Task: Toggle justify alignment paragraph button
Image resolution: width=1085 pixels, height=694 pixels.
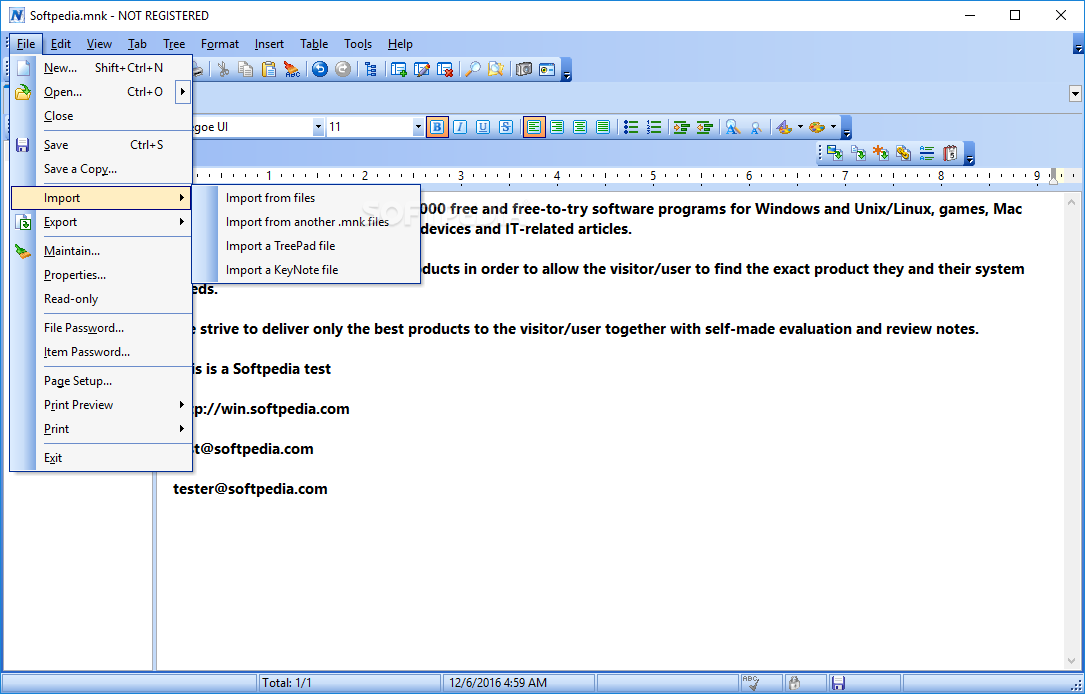Action: (603, 127)
